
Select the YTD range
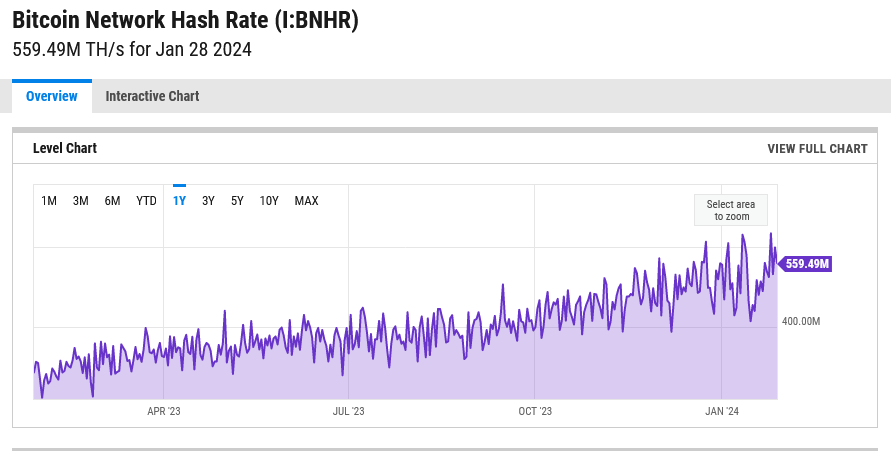point(147,201)
